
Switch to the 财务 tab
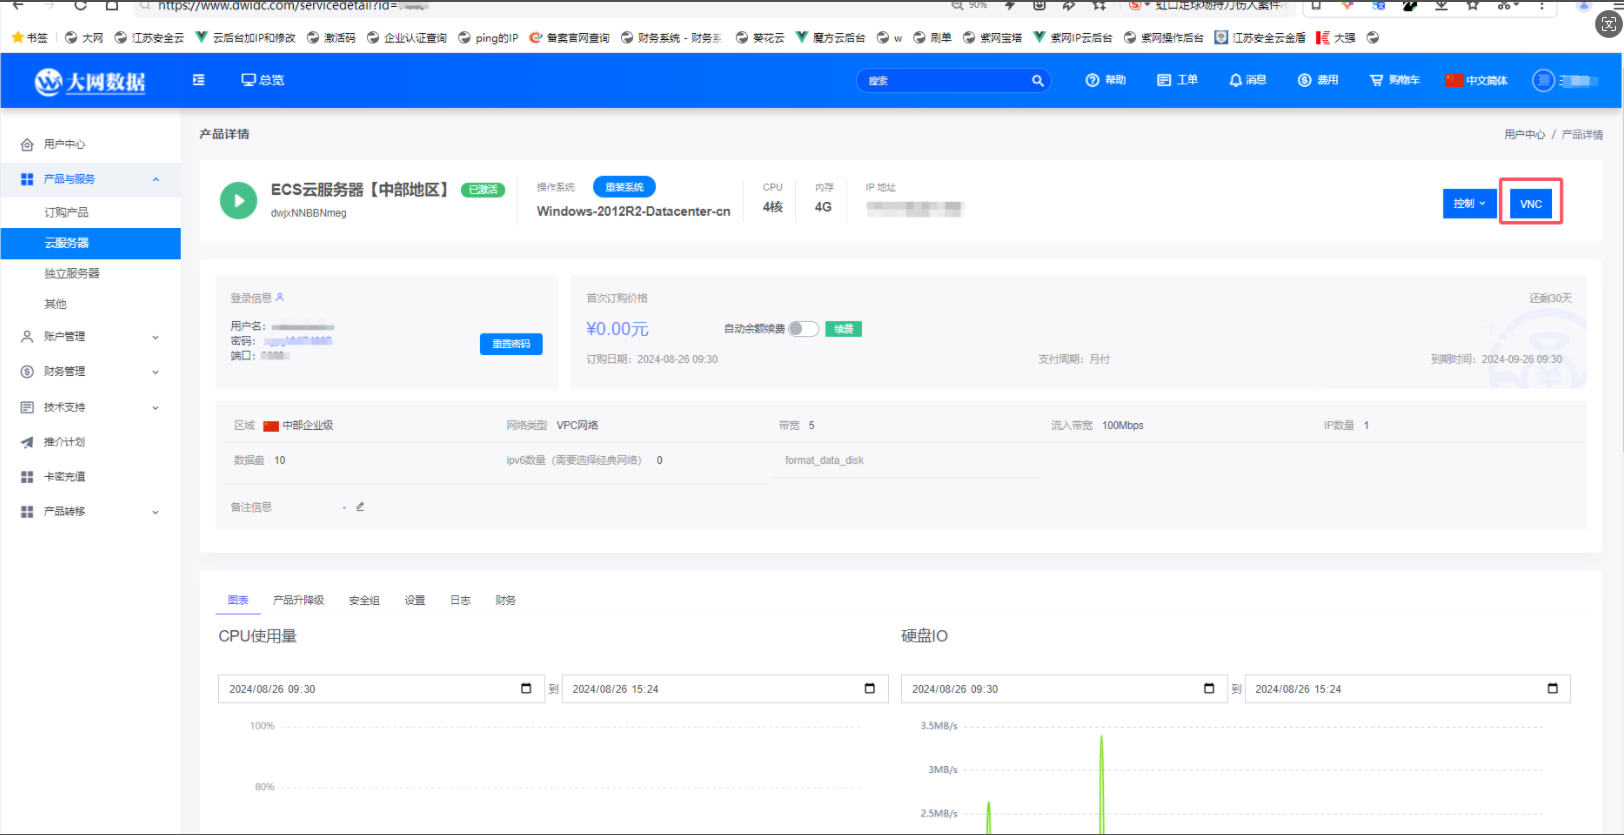pos(506,600)
